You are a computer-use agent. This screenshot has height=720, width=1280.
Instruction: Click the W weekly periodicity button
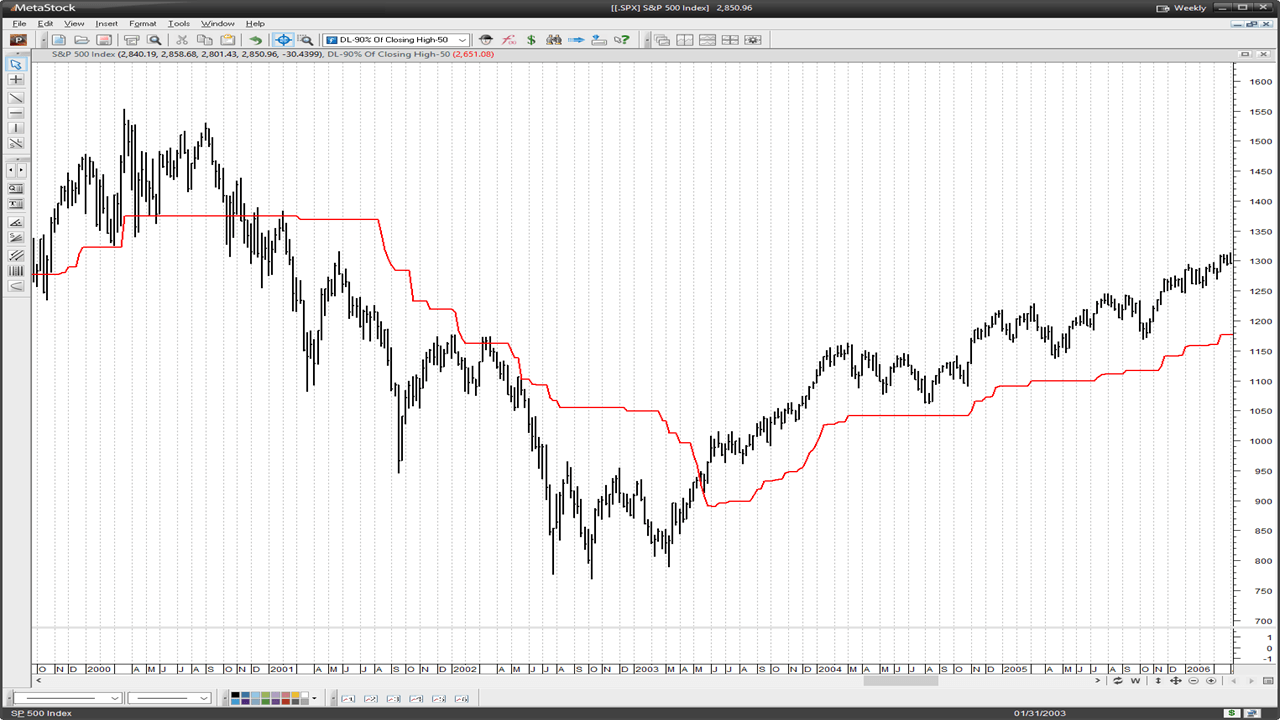click(1135, 681)
